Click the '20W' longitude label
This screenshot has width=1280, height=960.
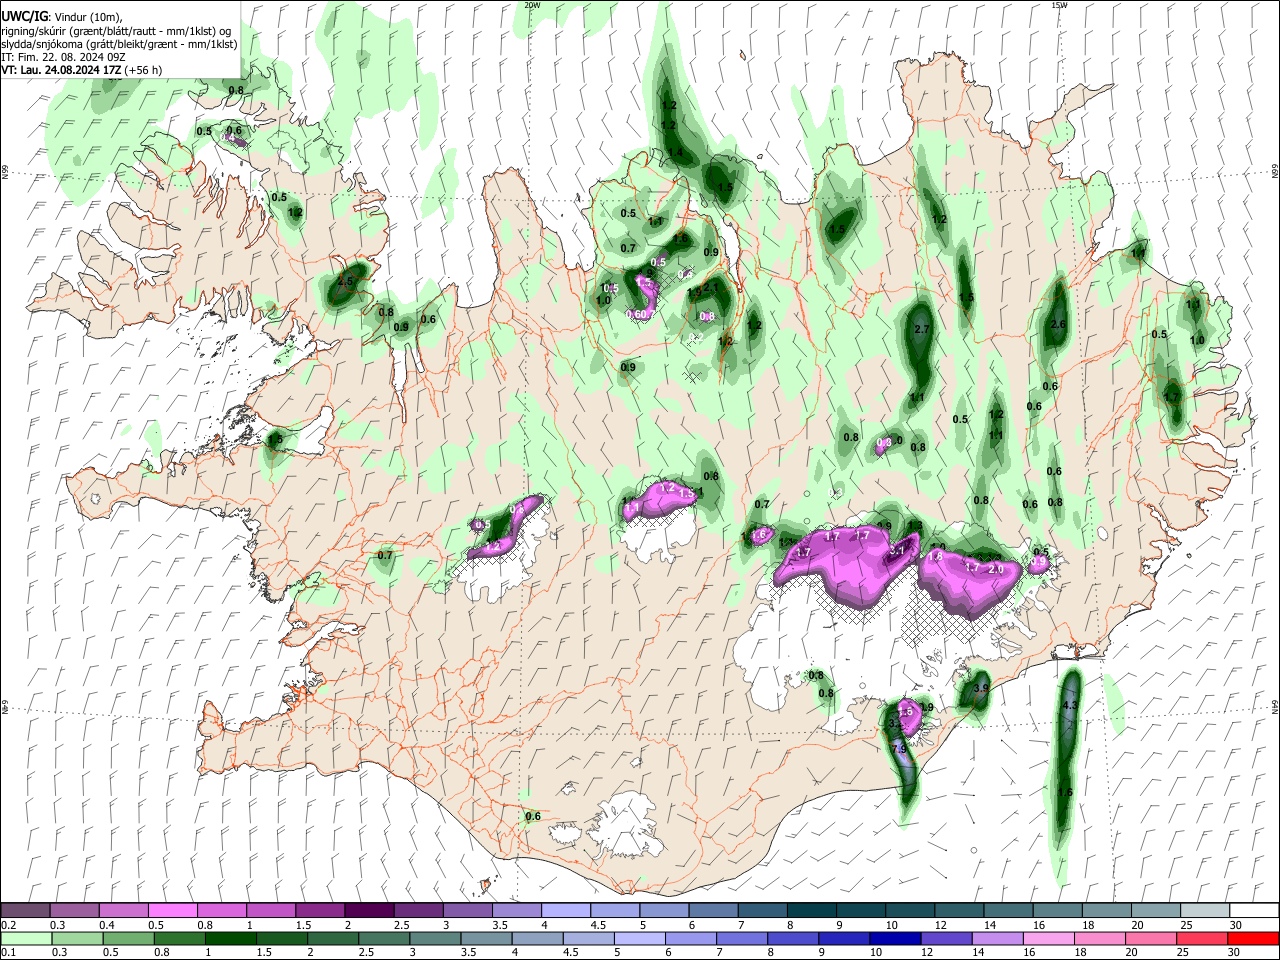[532, 5]
